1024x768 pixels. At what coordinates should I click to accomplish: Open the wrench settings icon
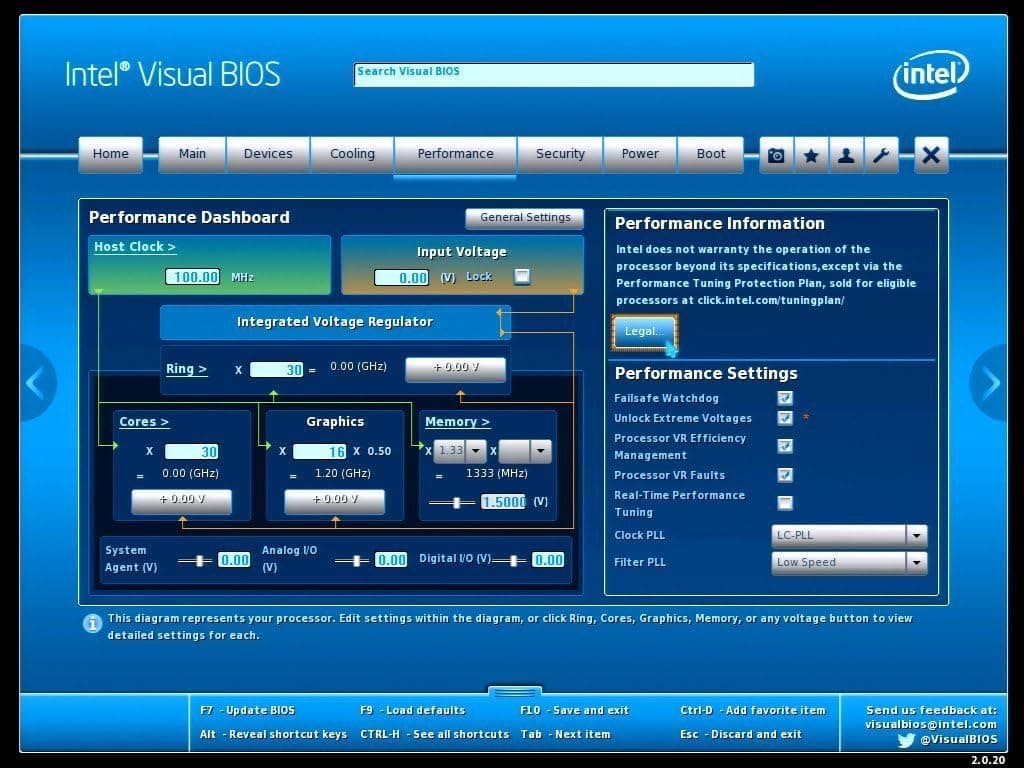[x=882, y=155]
